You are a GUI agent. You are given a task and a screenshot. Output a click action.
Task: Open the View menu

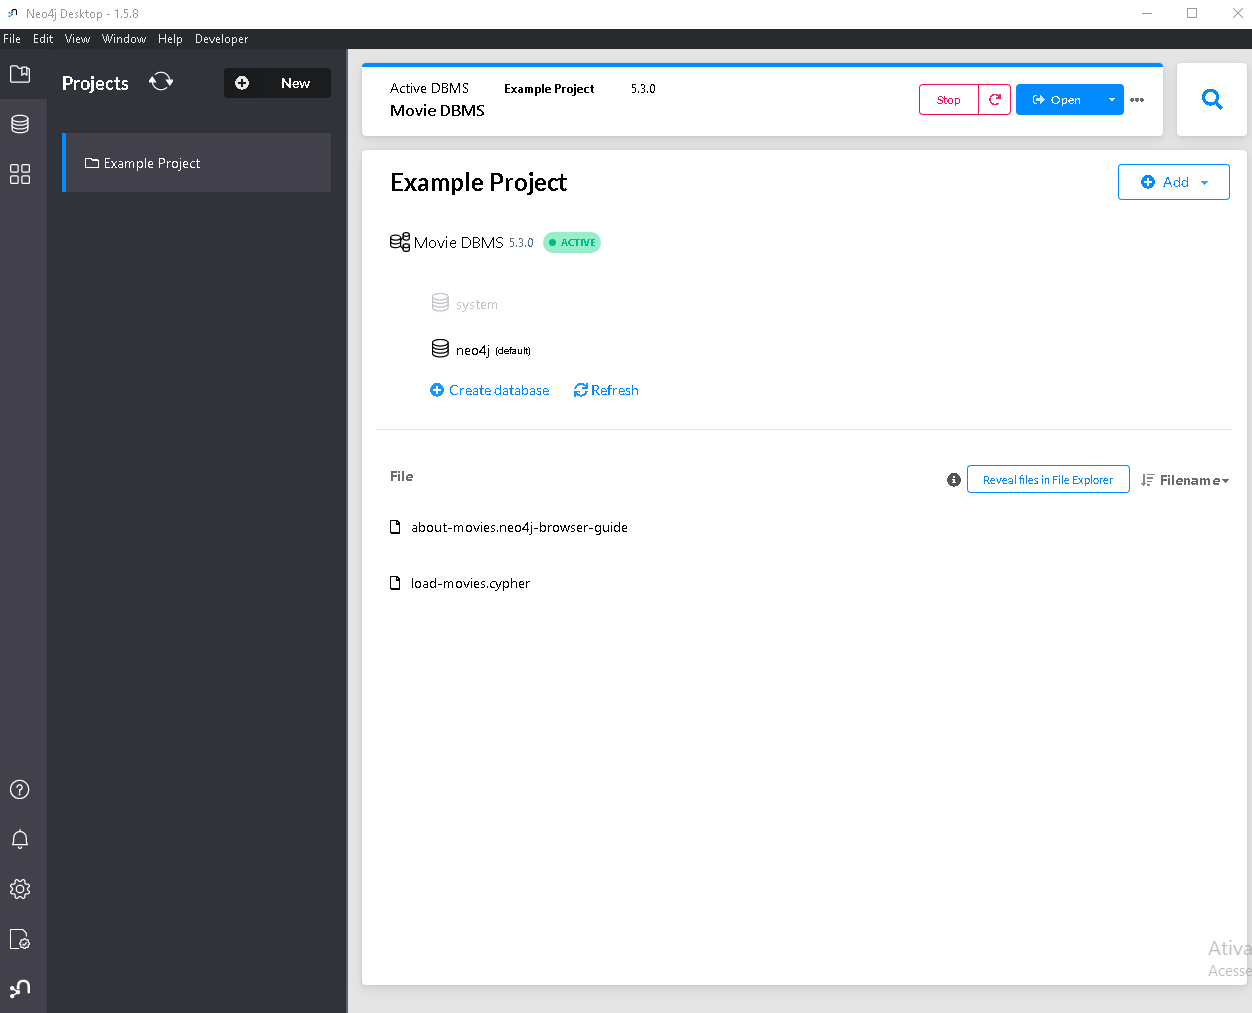tap(77, 39)
